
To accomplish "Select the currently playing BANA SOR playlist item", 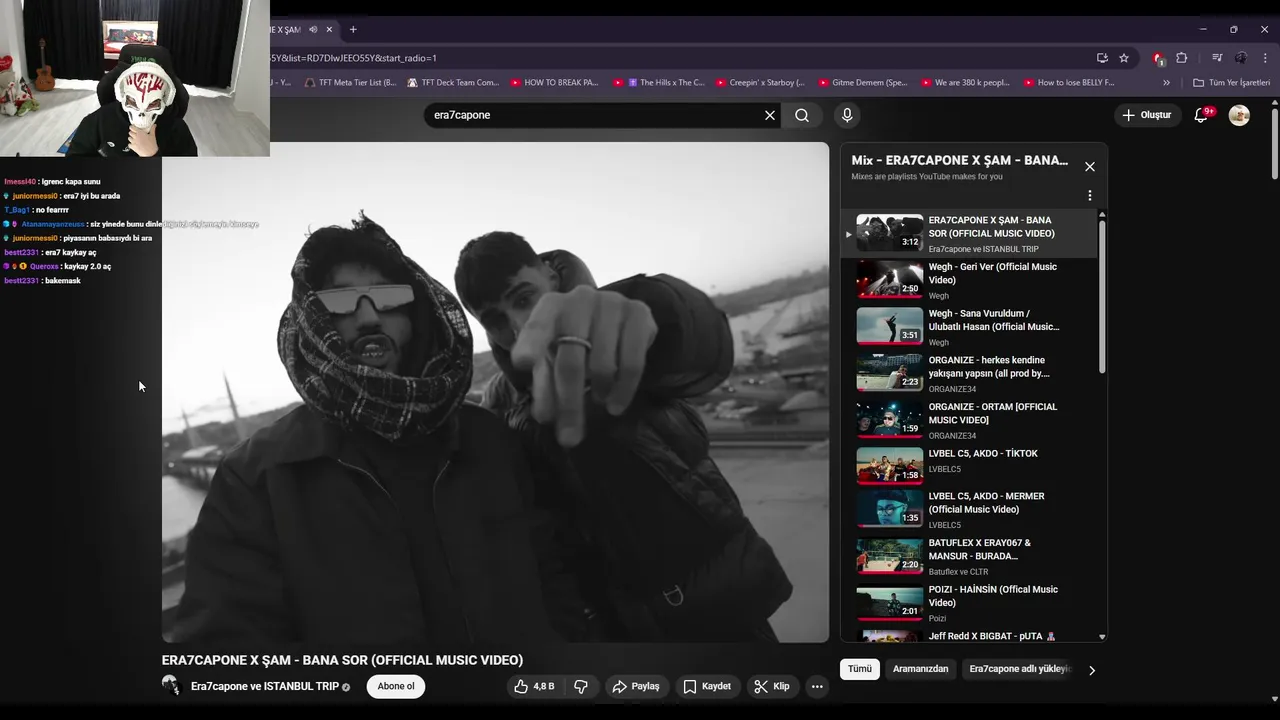I will pyautogui.click(x=968, y=234).
